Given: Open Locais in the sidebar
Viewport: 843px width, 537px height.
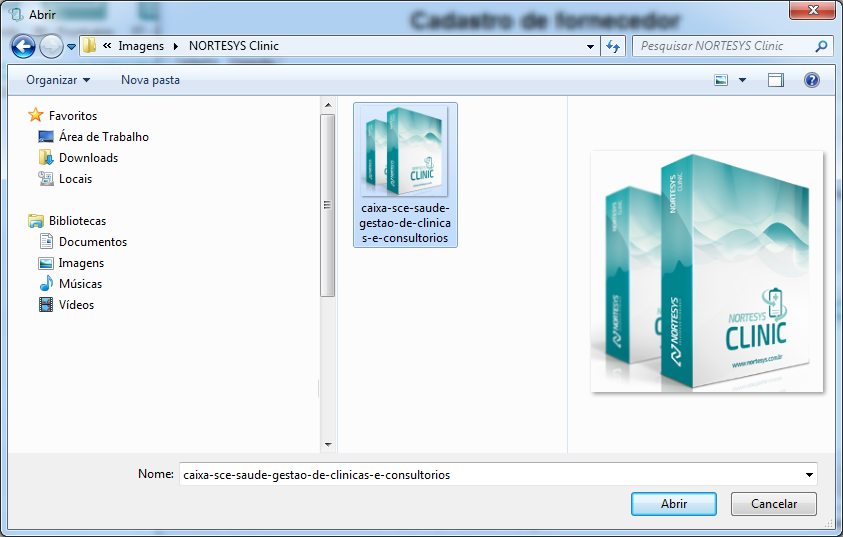Looking at the screenshot, I should click(x=75, y=178).
